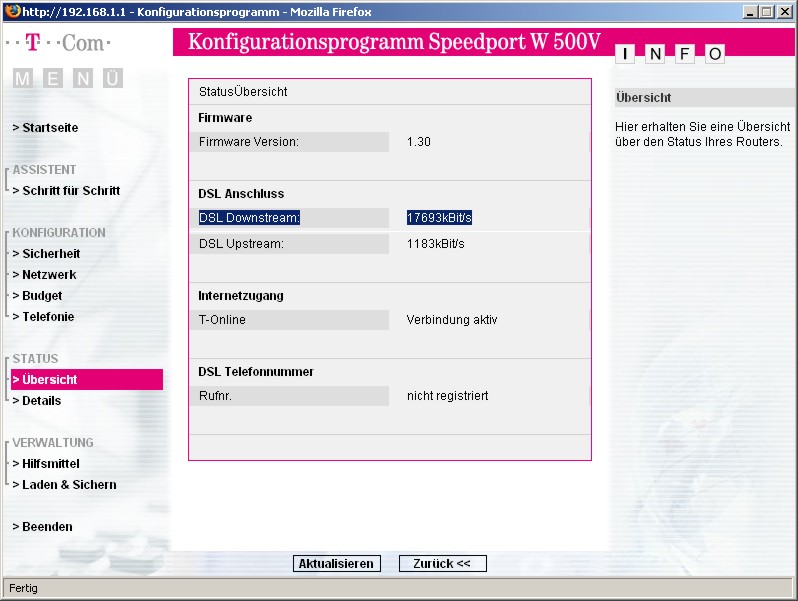Click the Rufnr. label

tap(215, 395)
